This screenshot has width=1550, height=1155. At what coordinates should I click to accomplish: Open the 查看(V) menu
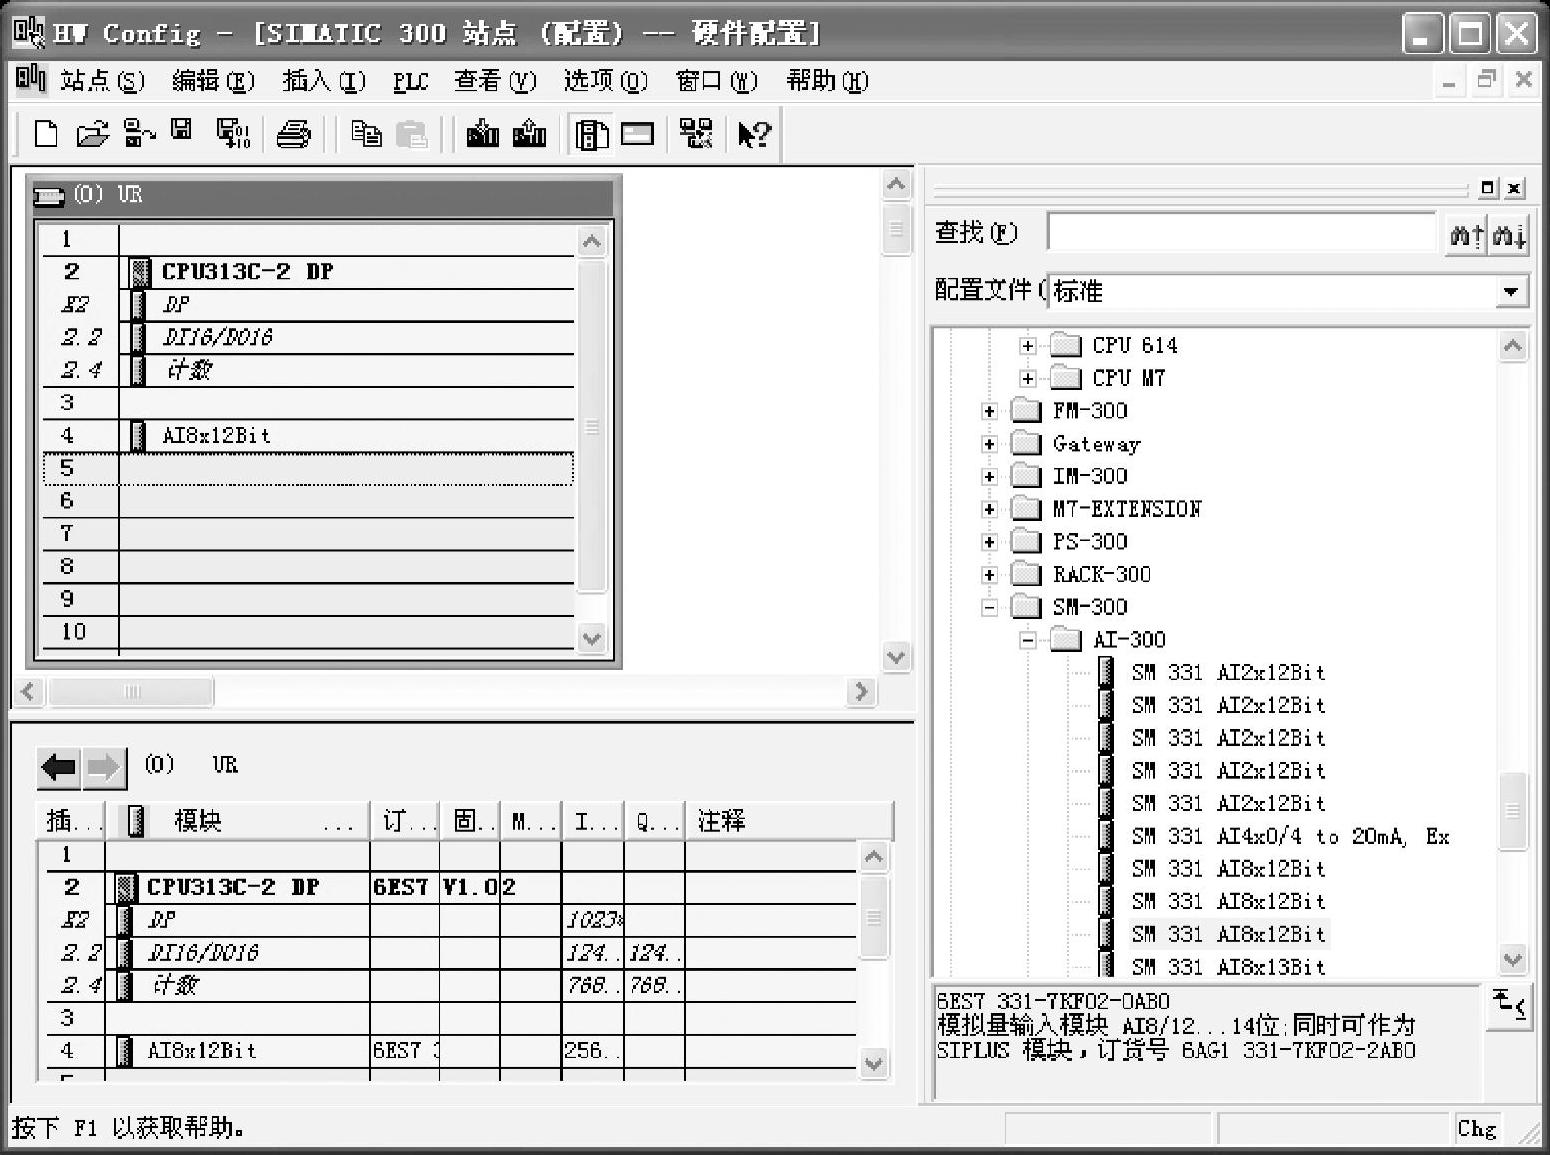(495, 80)
